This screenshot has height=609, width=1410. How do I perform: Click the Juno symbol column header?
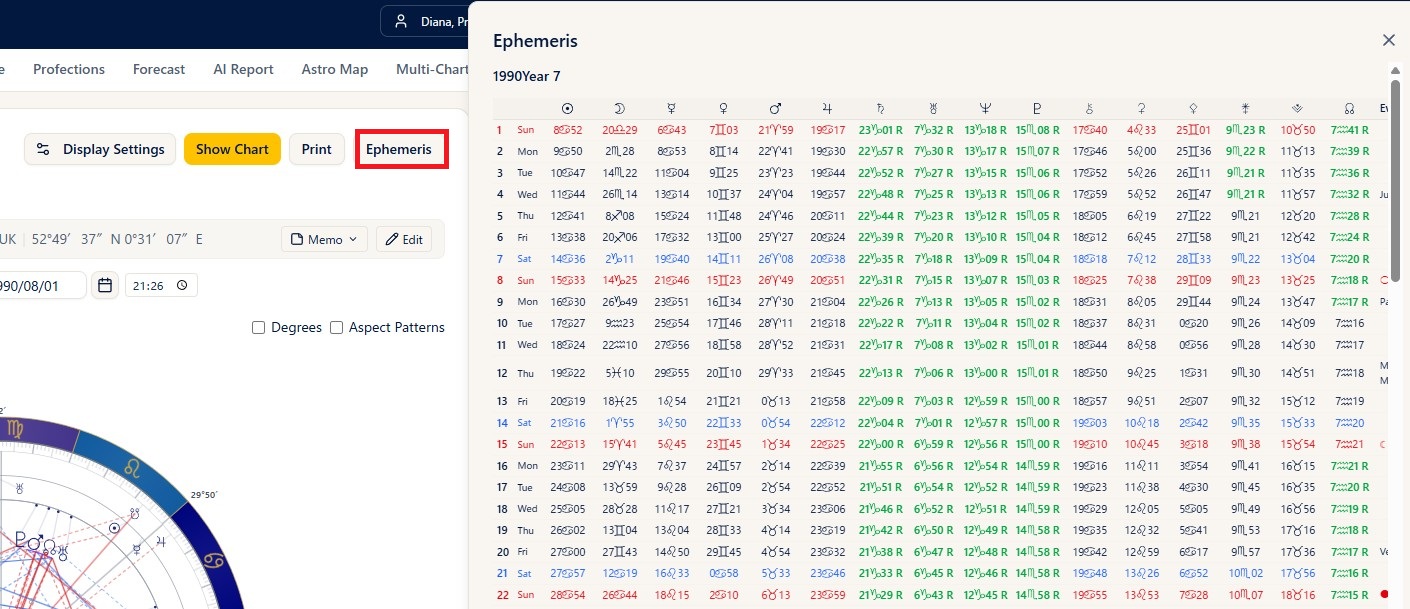coord(1245,108)
